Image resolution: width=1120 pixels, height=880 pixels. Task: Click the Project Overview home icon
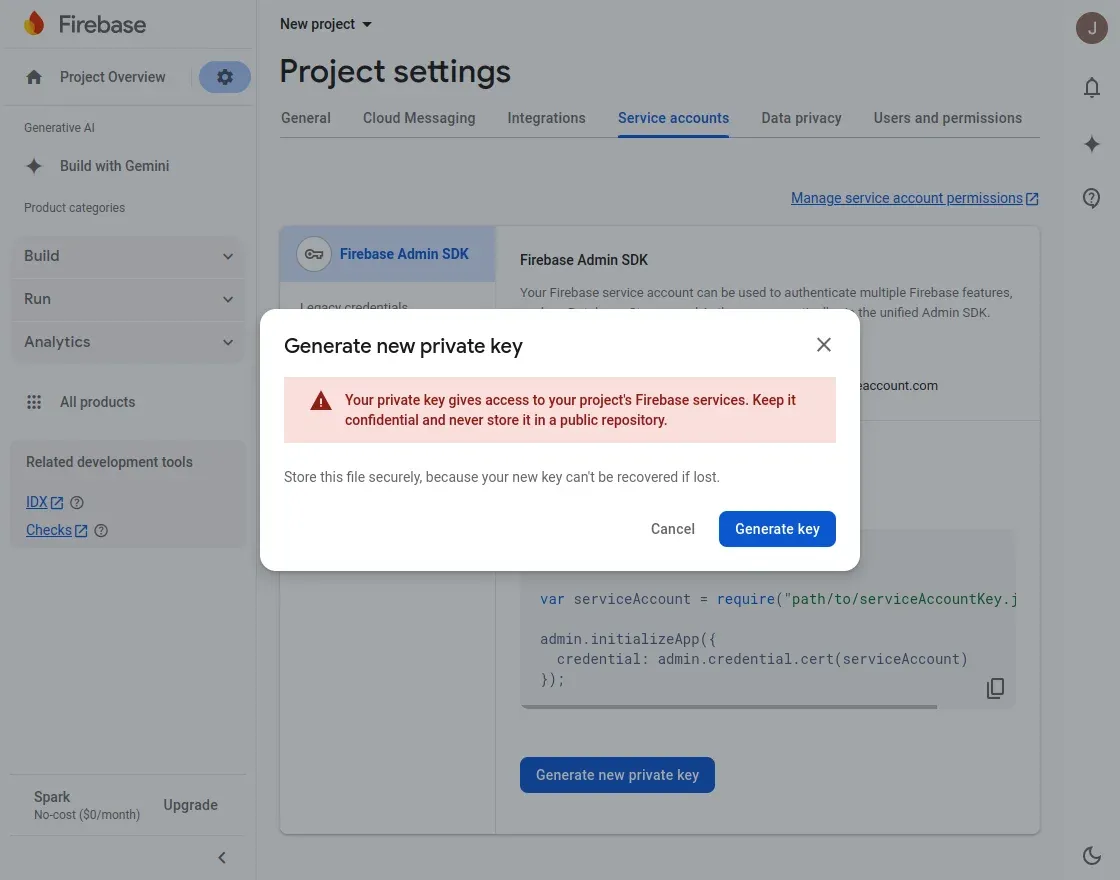pos(34,77)
